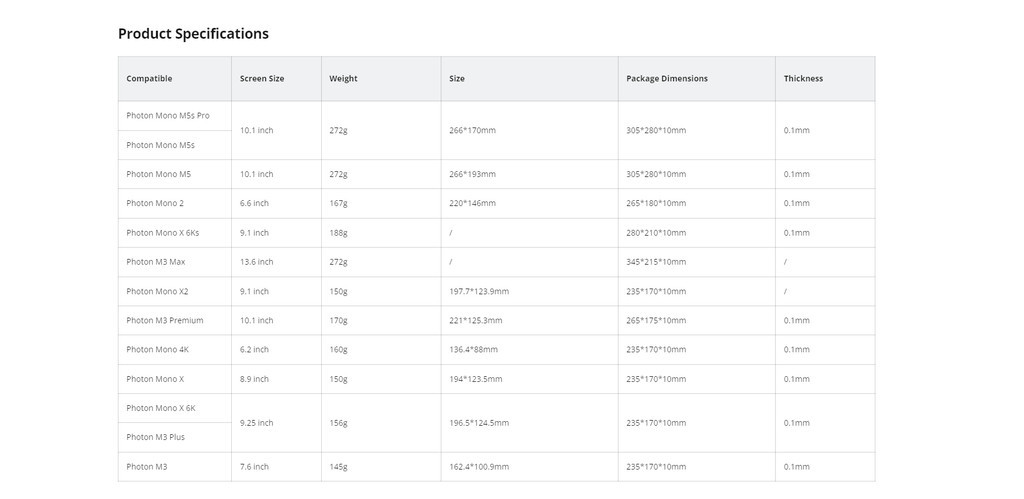The width and height of the screenshot is (1024, 499).
Task: Select the Photon M3 cell
Action: pos(174,466)
